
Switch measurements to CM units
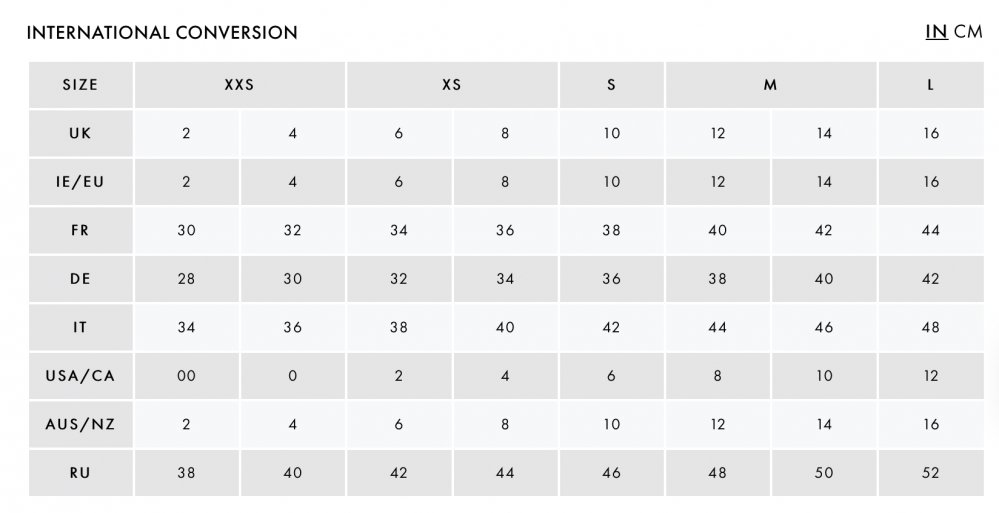pyautogui.click(x=968, y=32)
